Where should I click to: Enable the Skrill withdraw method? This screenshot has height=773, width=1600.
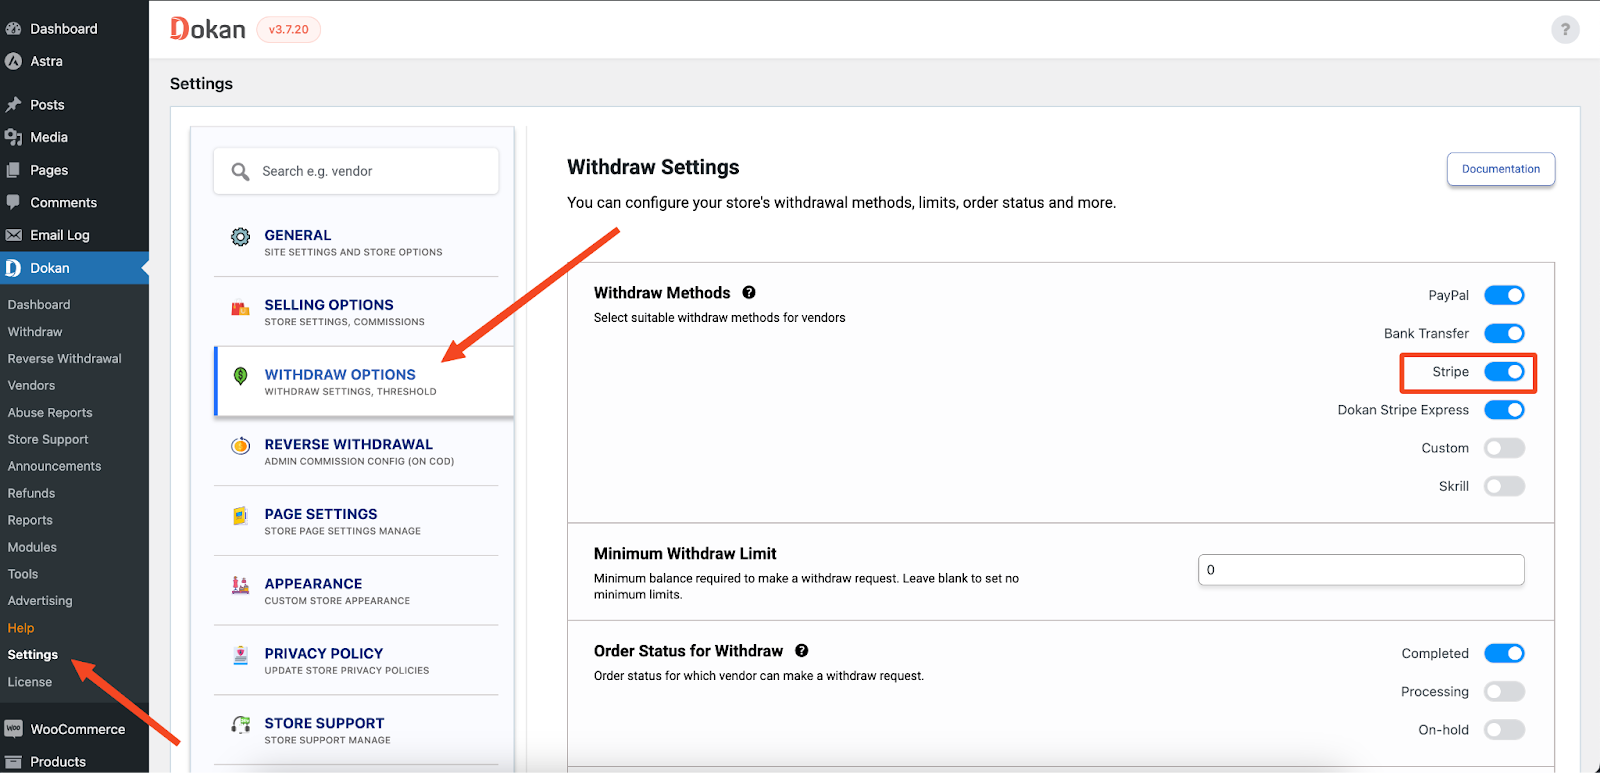(1504, 486)
